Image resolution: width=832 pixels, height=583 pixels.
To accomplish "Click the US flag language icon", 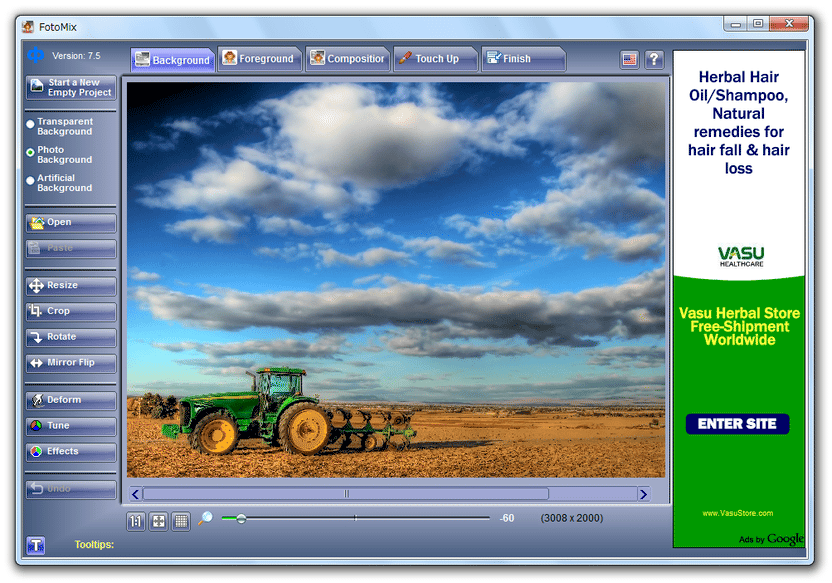I will (630, 60).
